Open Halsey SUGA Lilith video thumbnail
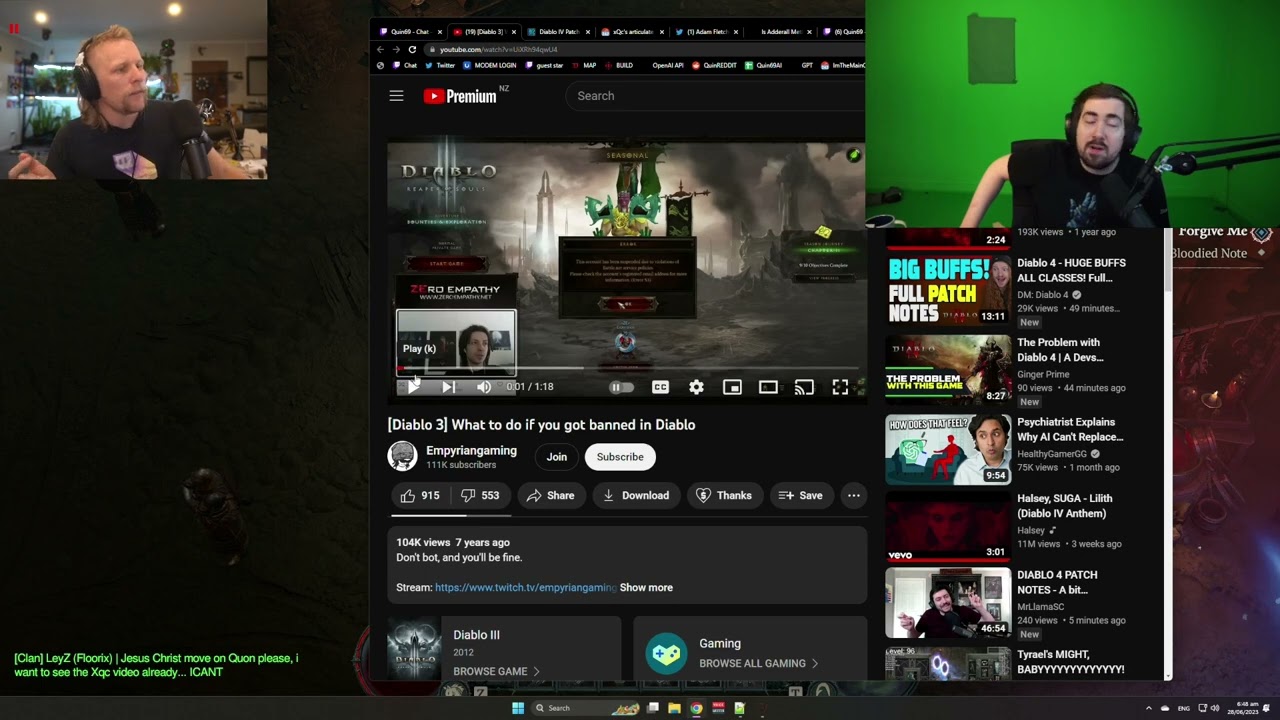1280x720 pixels. click(x=948, y=526)
